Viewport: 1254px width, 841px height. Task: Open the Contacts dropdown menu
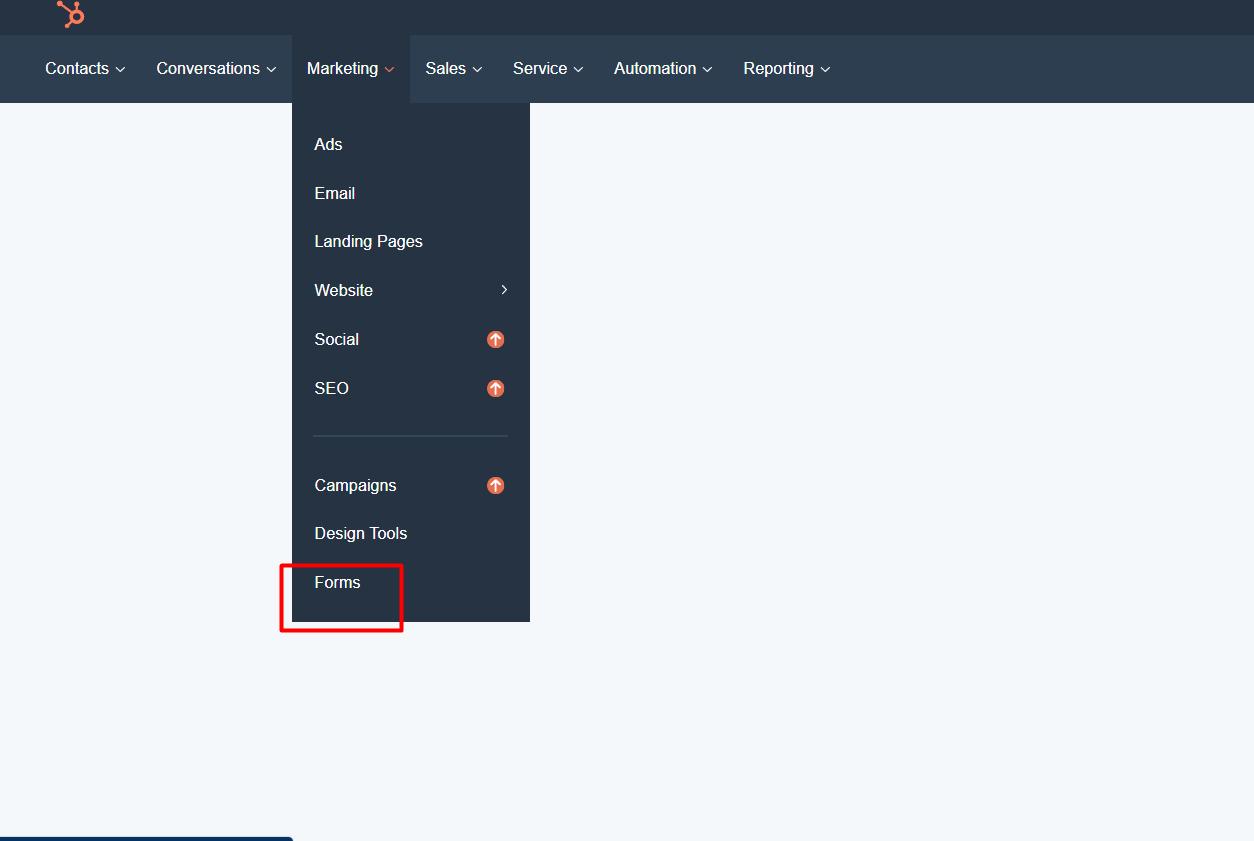[85, 69]
